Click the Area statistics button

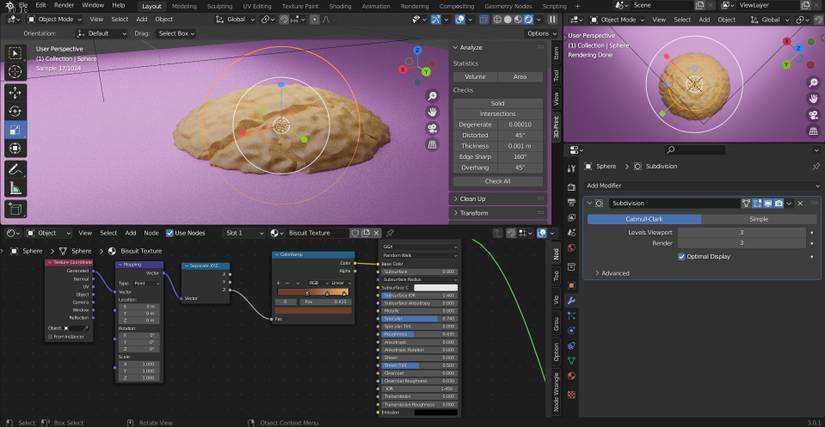tap(520, 77)
